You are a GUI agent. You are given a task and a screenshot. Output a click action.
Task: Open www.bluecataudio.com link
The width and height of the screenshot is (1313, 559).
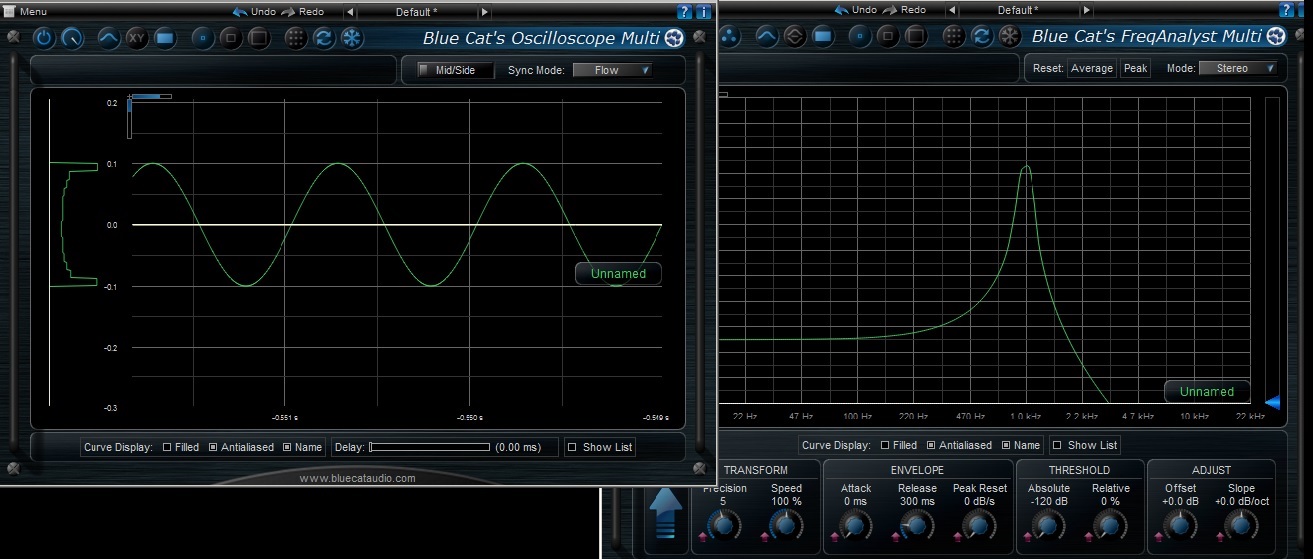pos(358,478)
